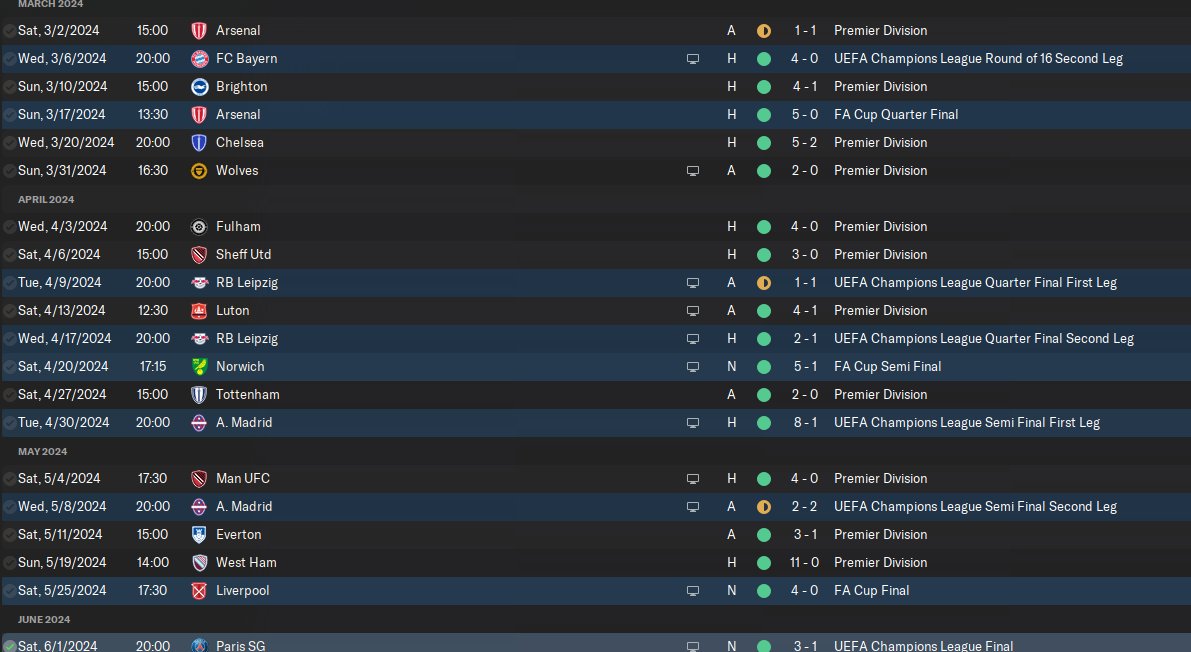Open the 8 - 1 A. Madrid result
This screenshot has width=1191, height=652.
click(x=805, y=423)
